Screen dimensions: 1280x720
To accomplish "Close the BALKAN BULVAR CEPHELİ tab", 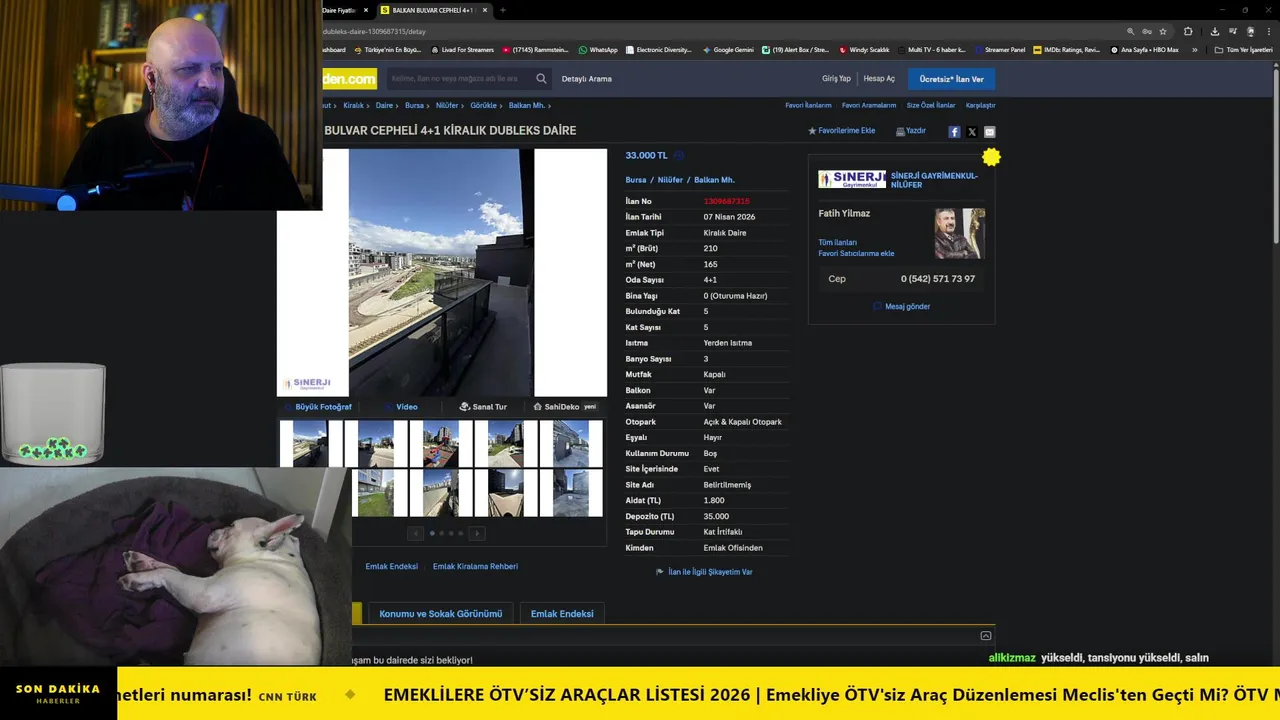I will point(485,10).
